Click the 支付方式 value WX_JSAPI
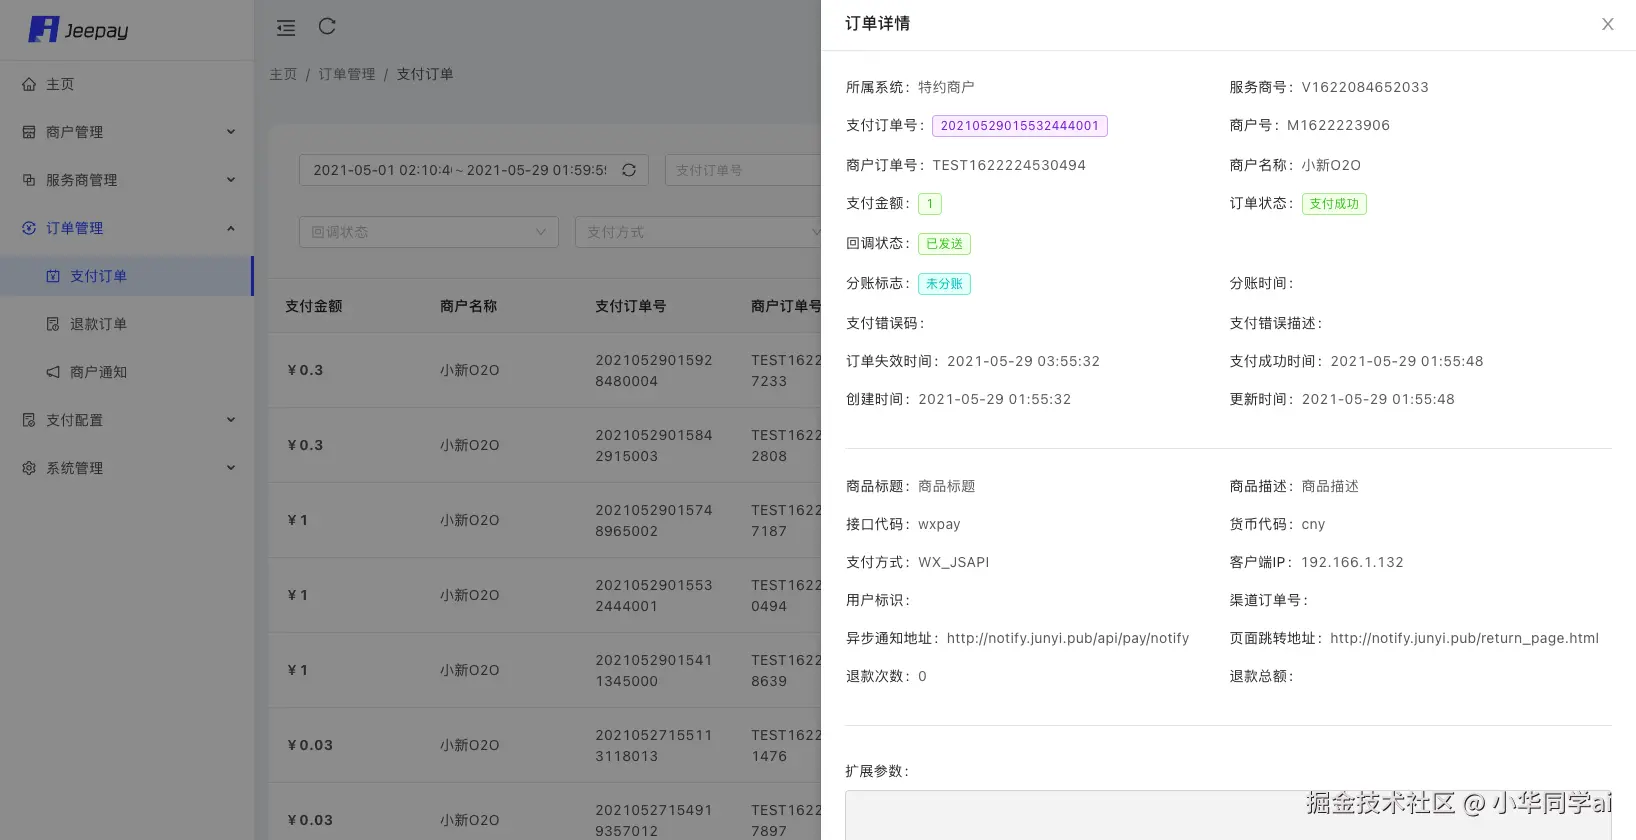This screenshot has height=840, width=1636. pos(954,562)
